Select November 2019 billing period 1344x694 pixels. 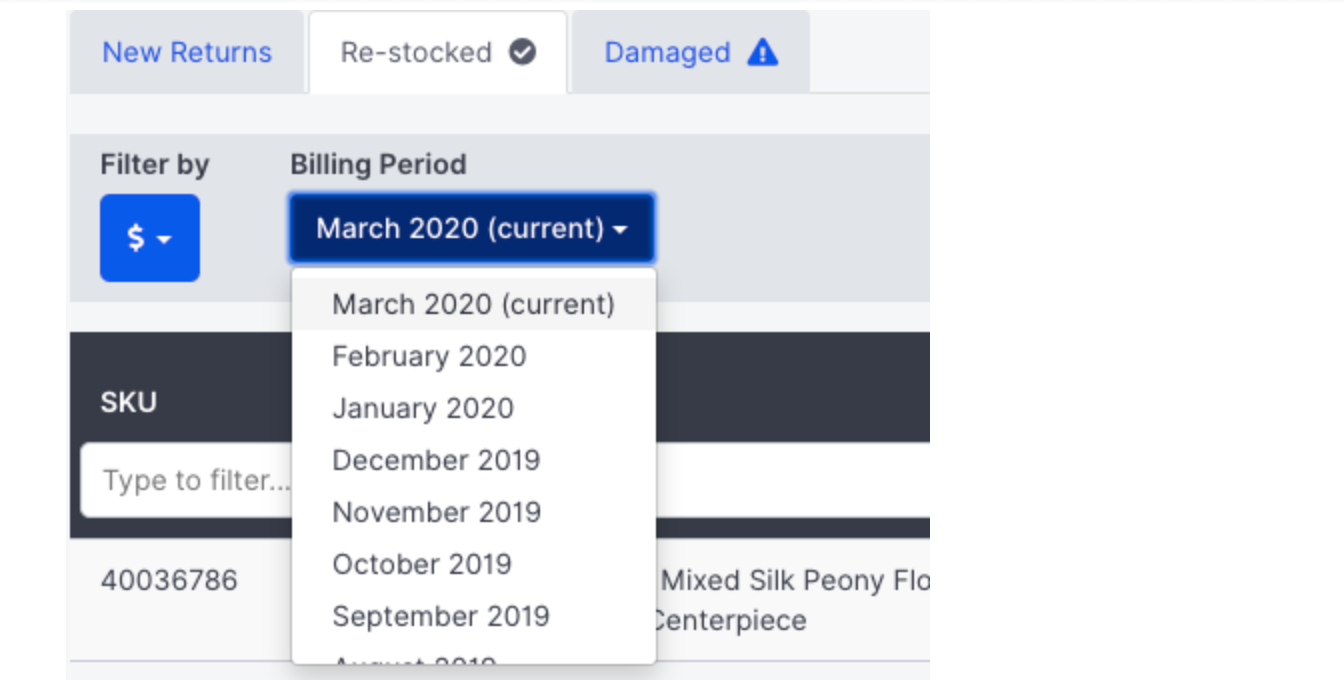pyautogui.click(x=436, y=512)
